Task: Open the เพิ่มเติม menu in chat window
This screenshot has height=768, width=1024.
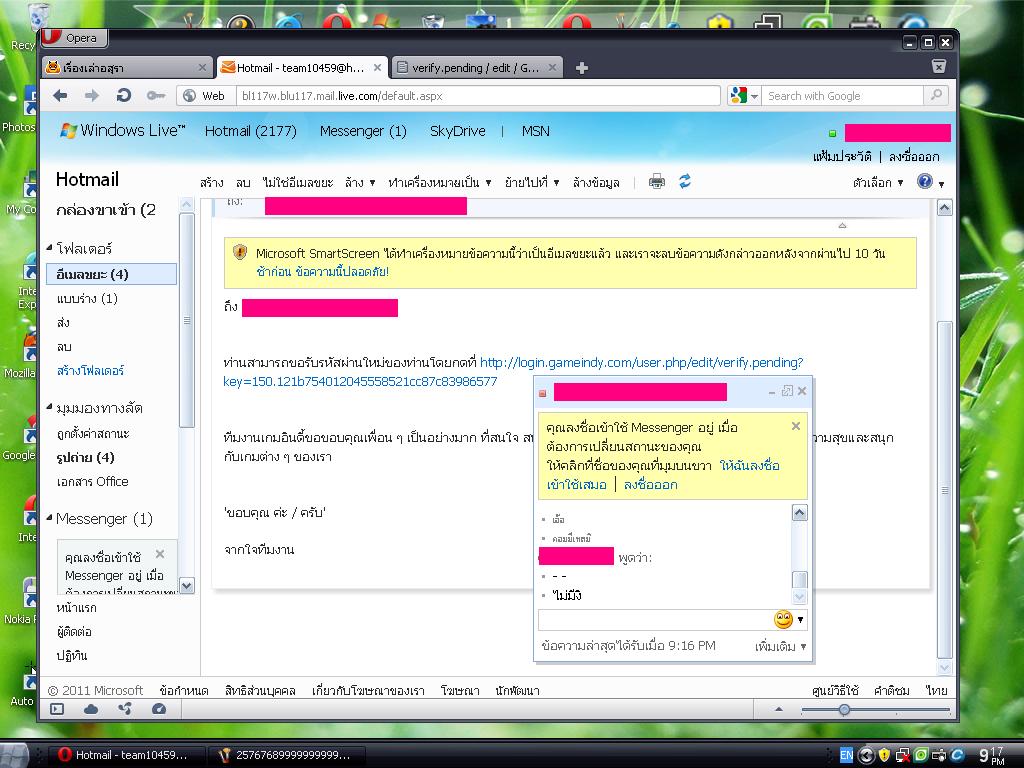Action: 780,646
